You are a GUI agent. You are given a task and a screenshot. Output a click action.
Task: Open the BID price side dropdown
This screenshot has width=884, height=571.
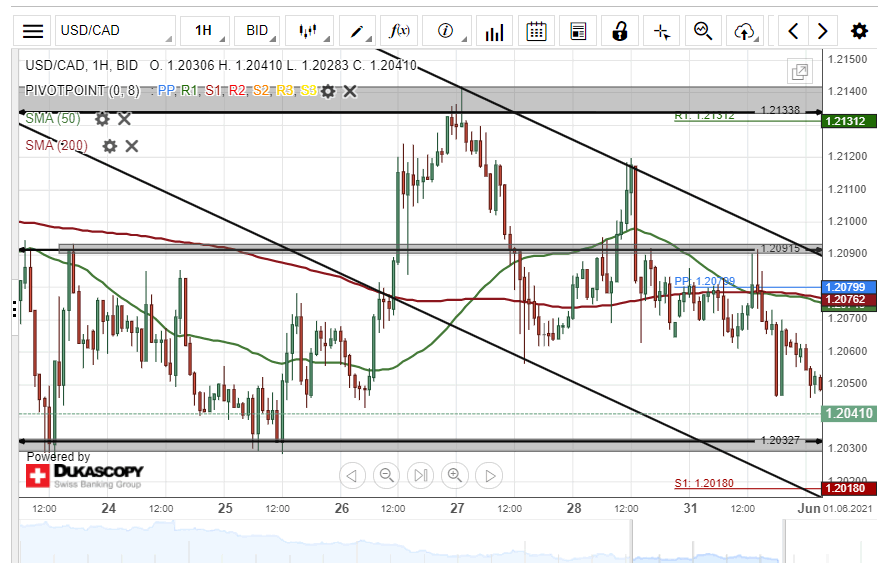[260, 31]
